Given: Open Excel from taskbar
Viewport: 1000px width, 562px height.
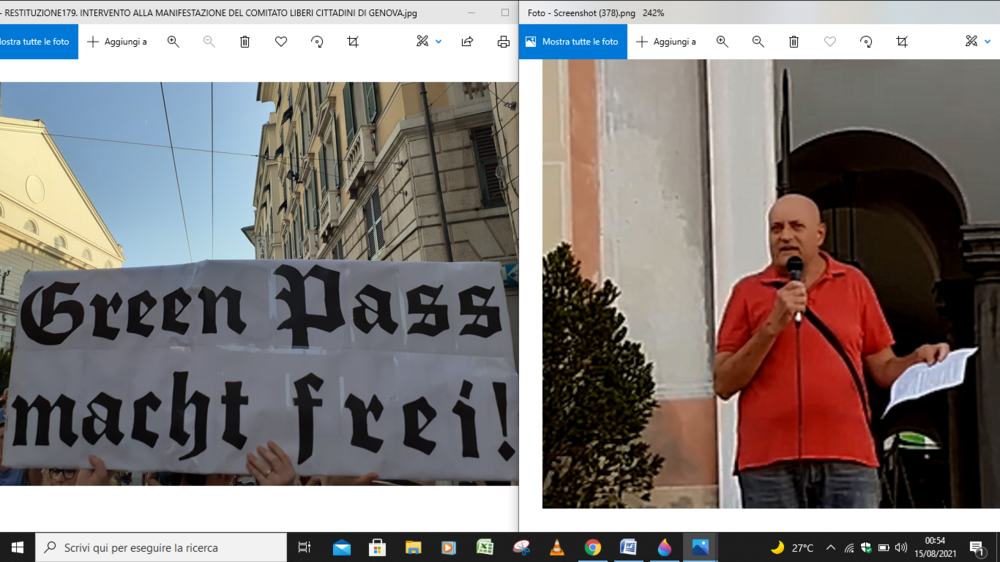Looking at the screenshot, I should pos(485,547).
